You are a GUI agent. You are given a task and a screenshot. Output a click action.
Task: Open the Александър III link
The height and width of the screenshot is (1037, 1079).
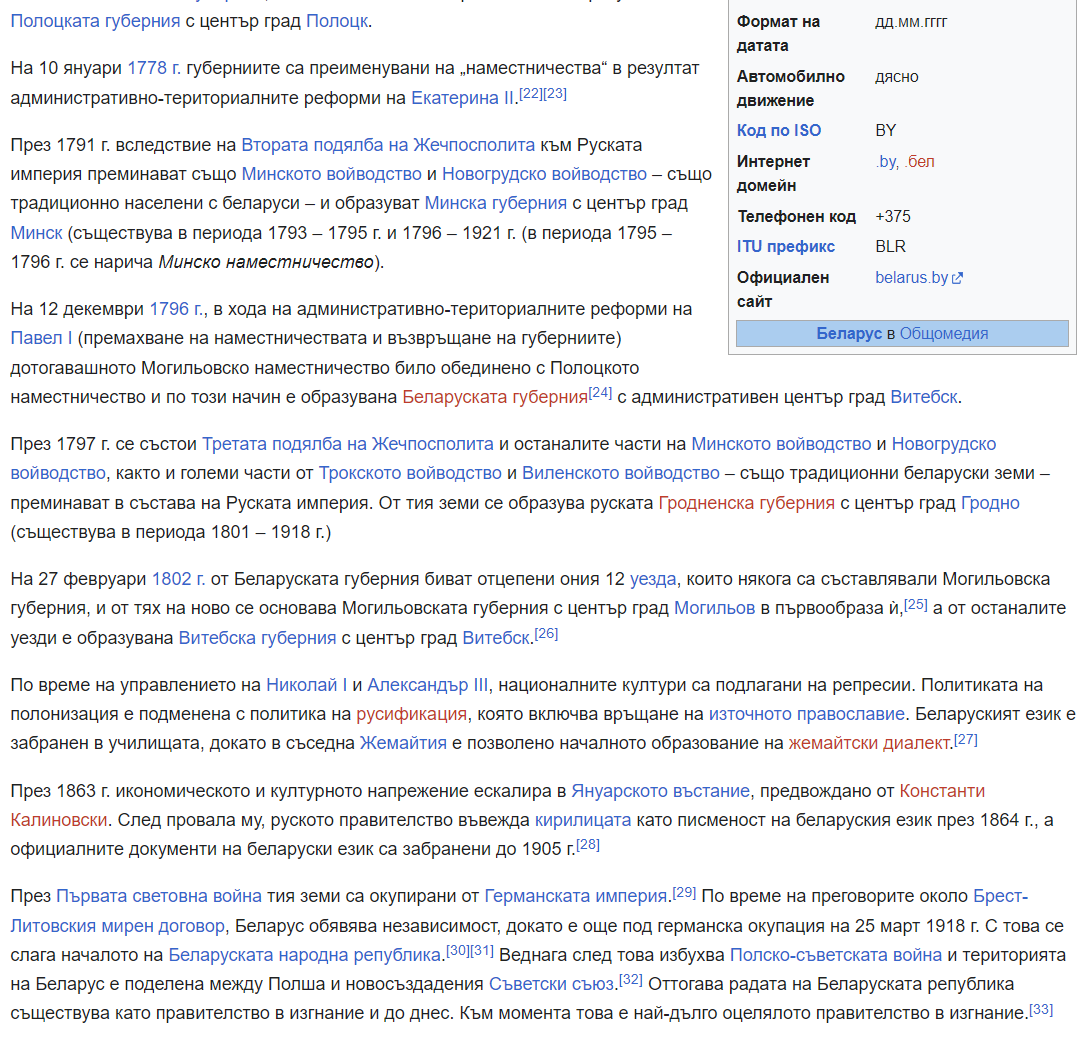tap(428, 685)
